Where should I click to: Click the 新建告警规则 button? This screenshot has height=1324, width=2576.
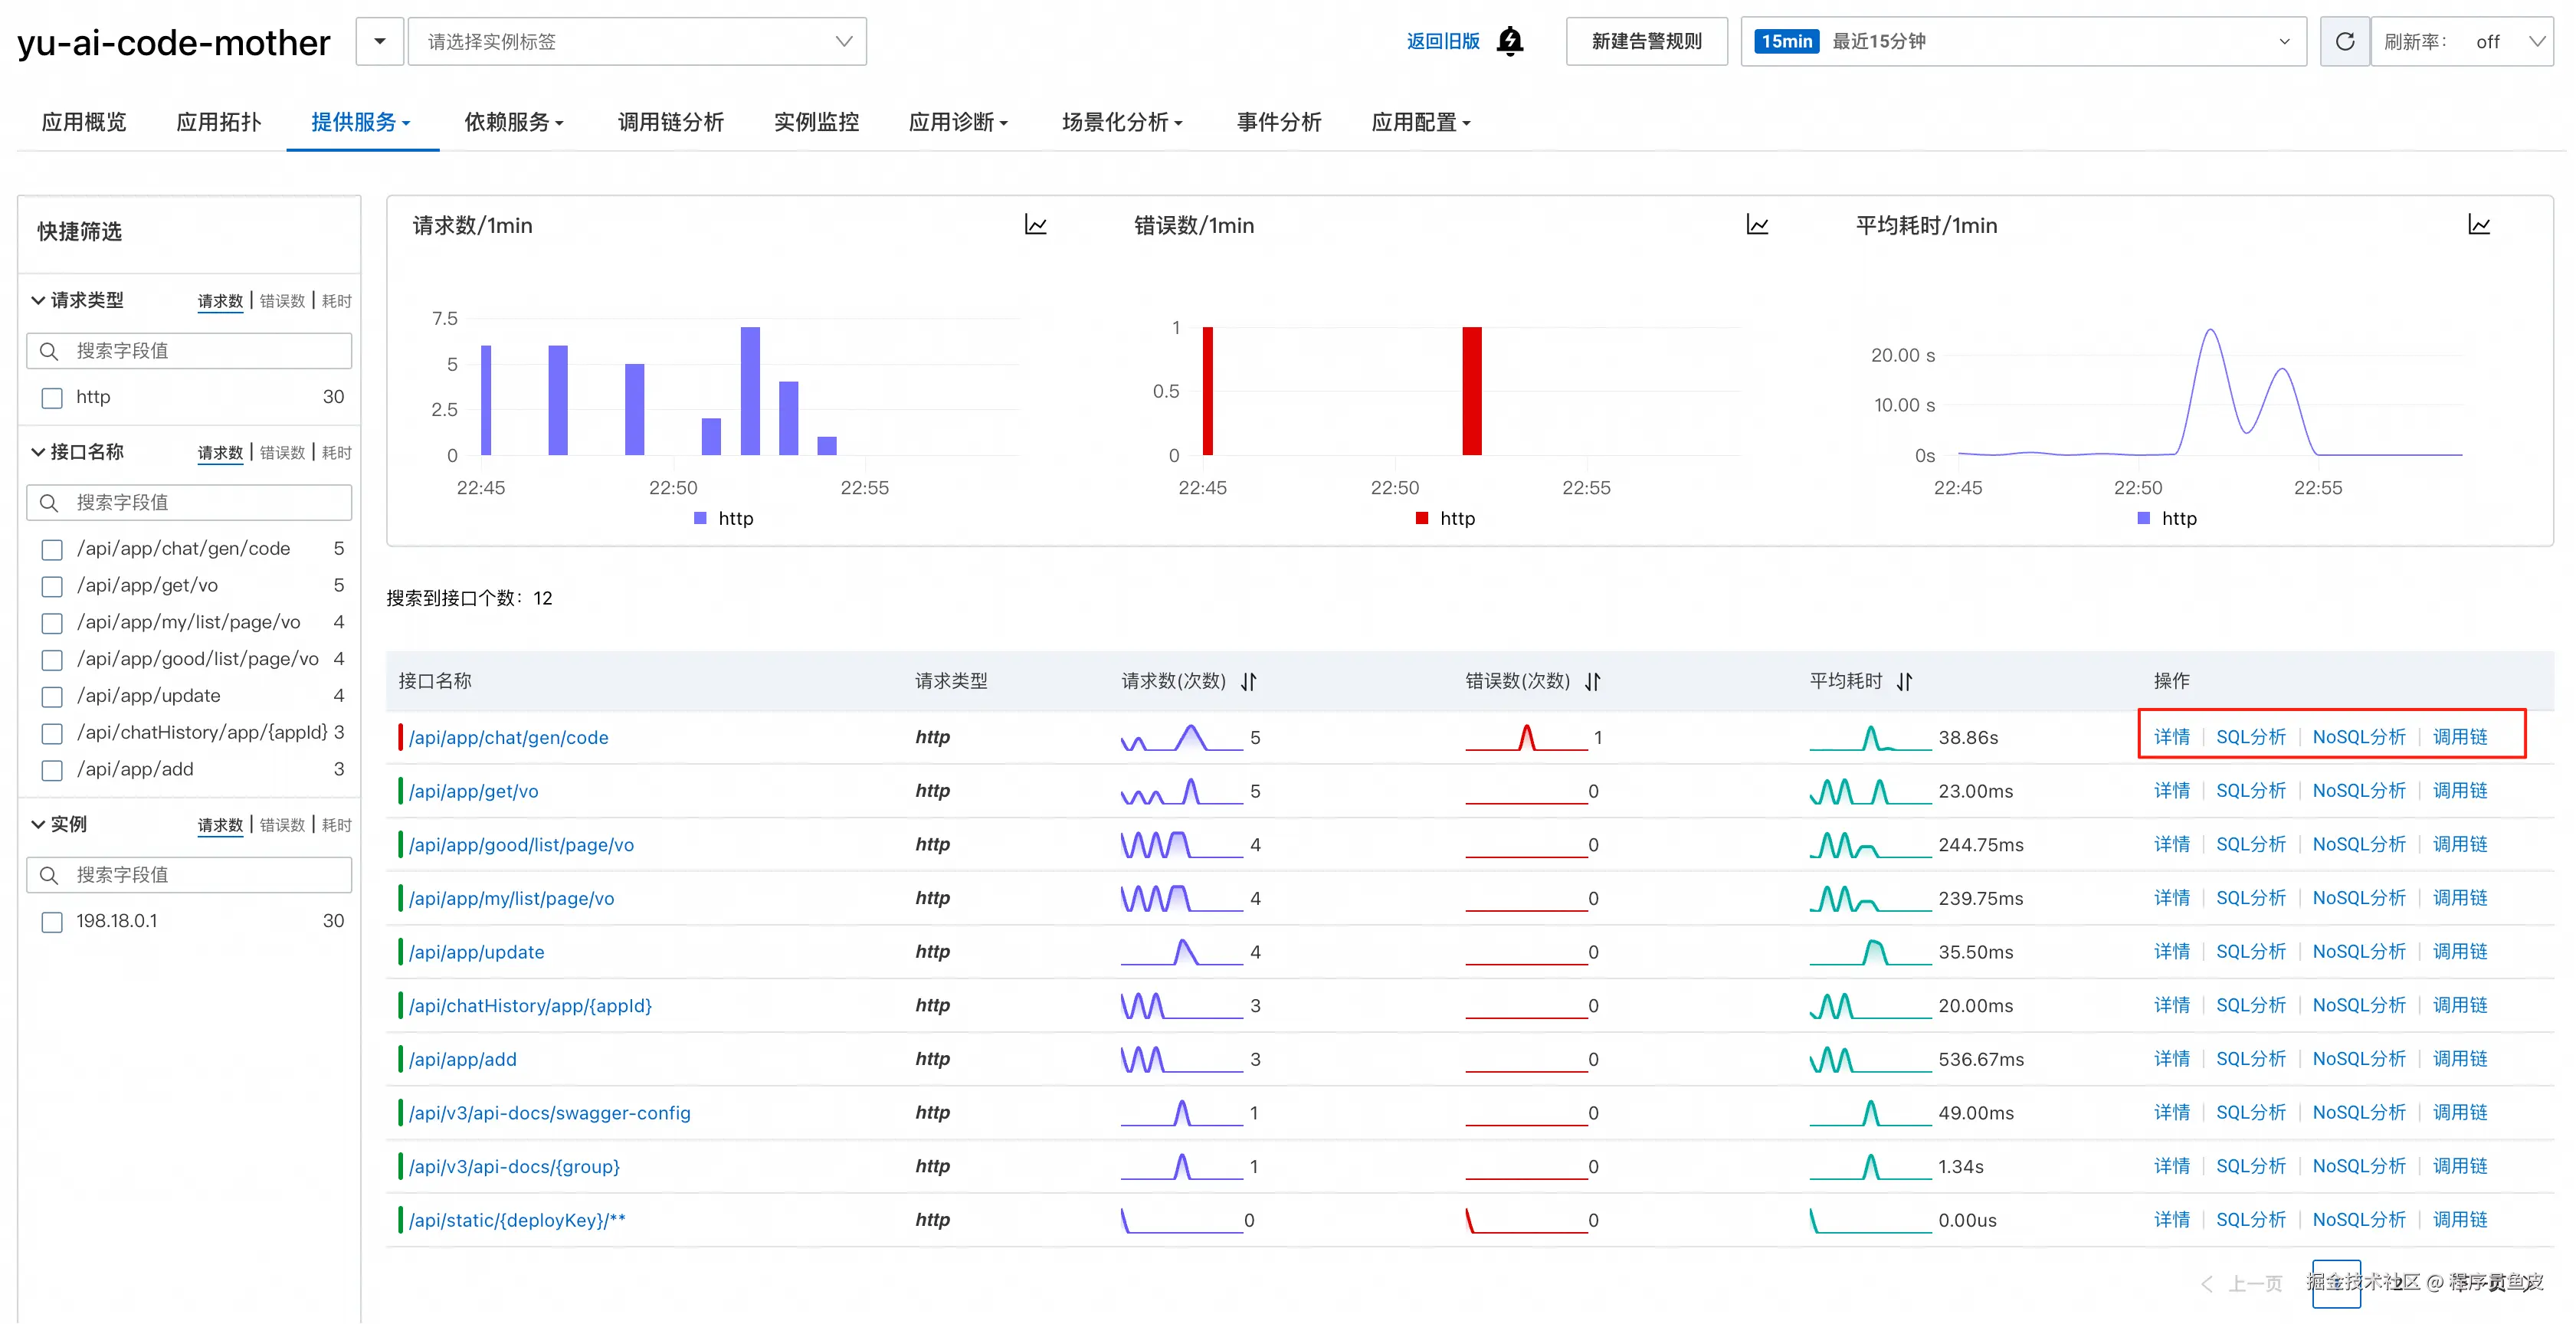tap(1646, 41)
